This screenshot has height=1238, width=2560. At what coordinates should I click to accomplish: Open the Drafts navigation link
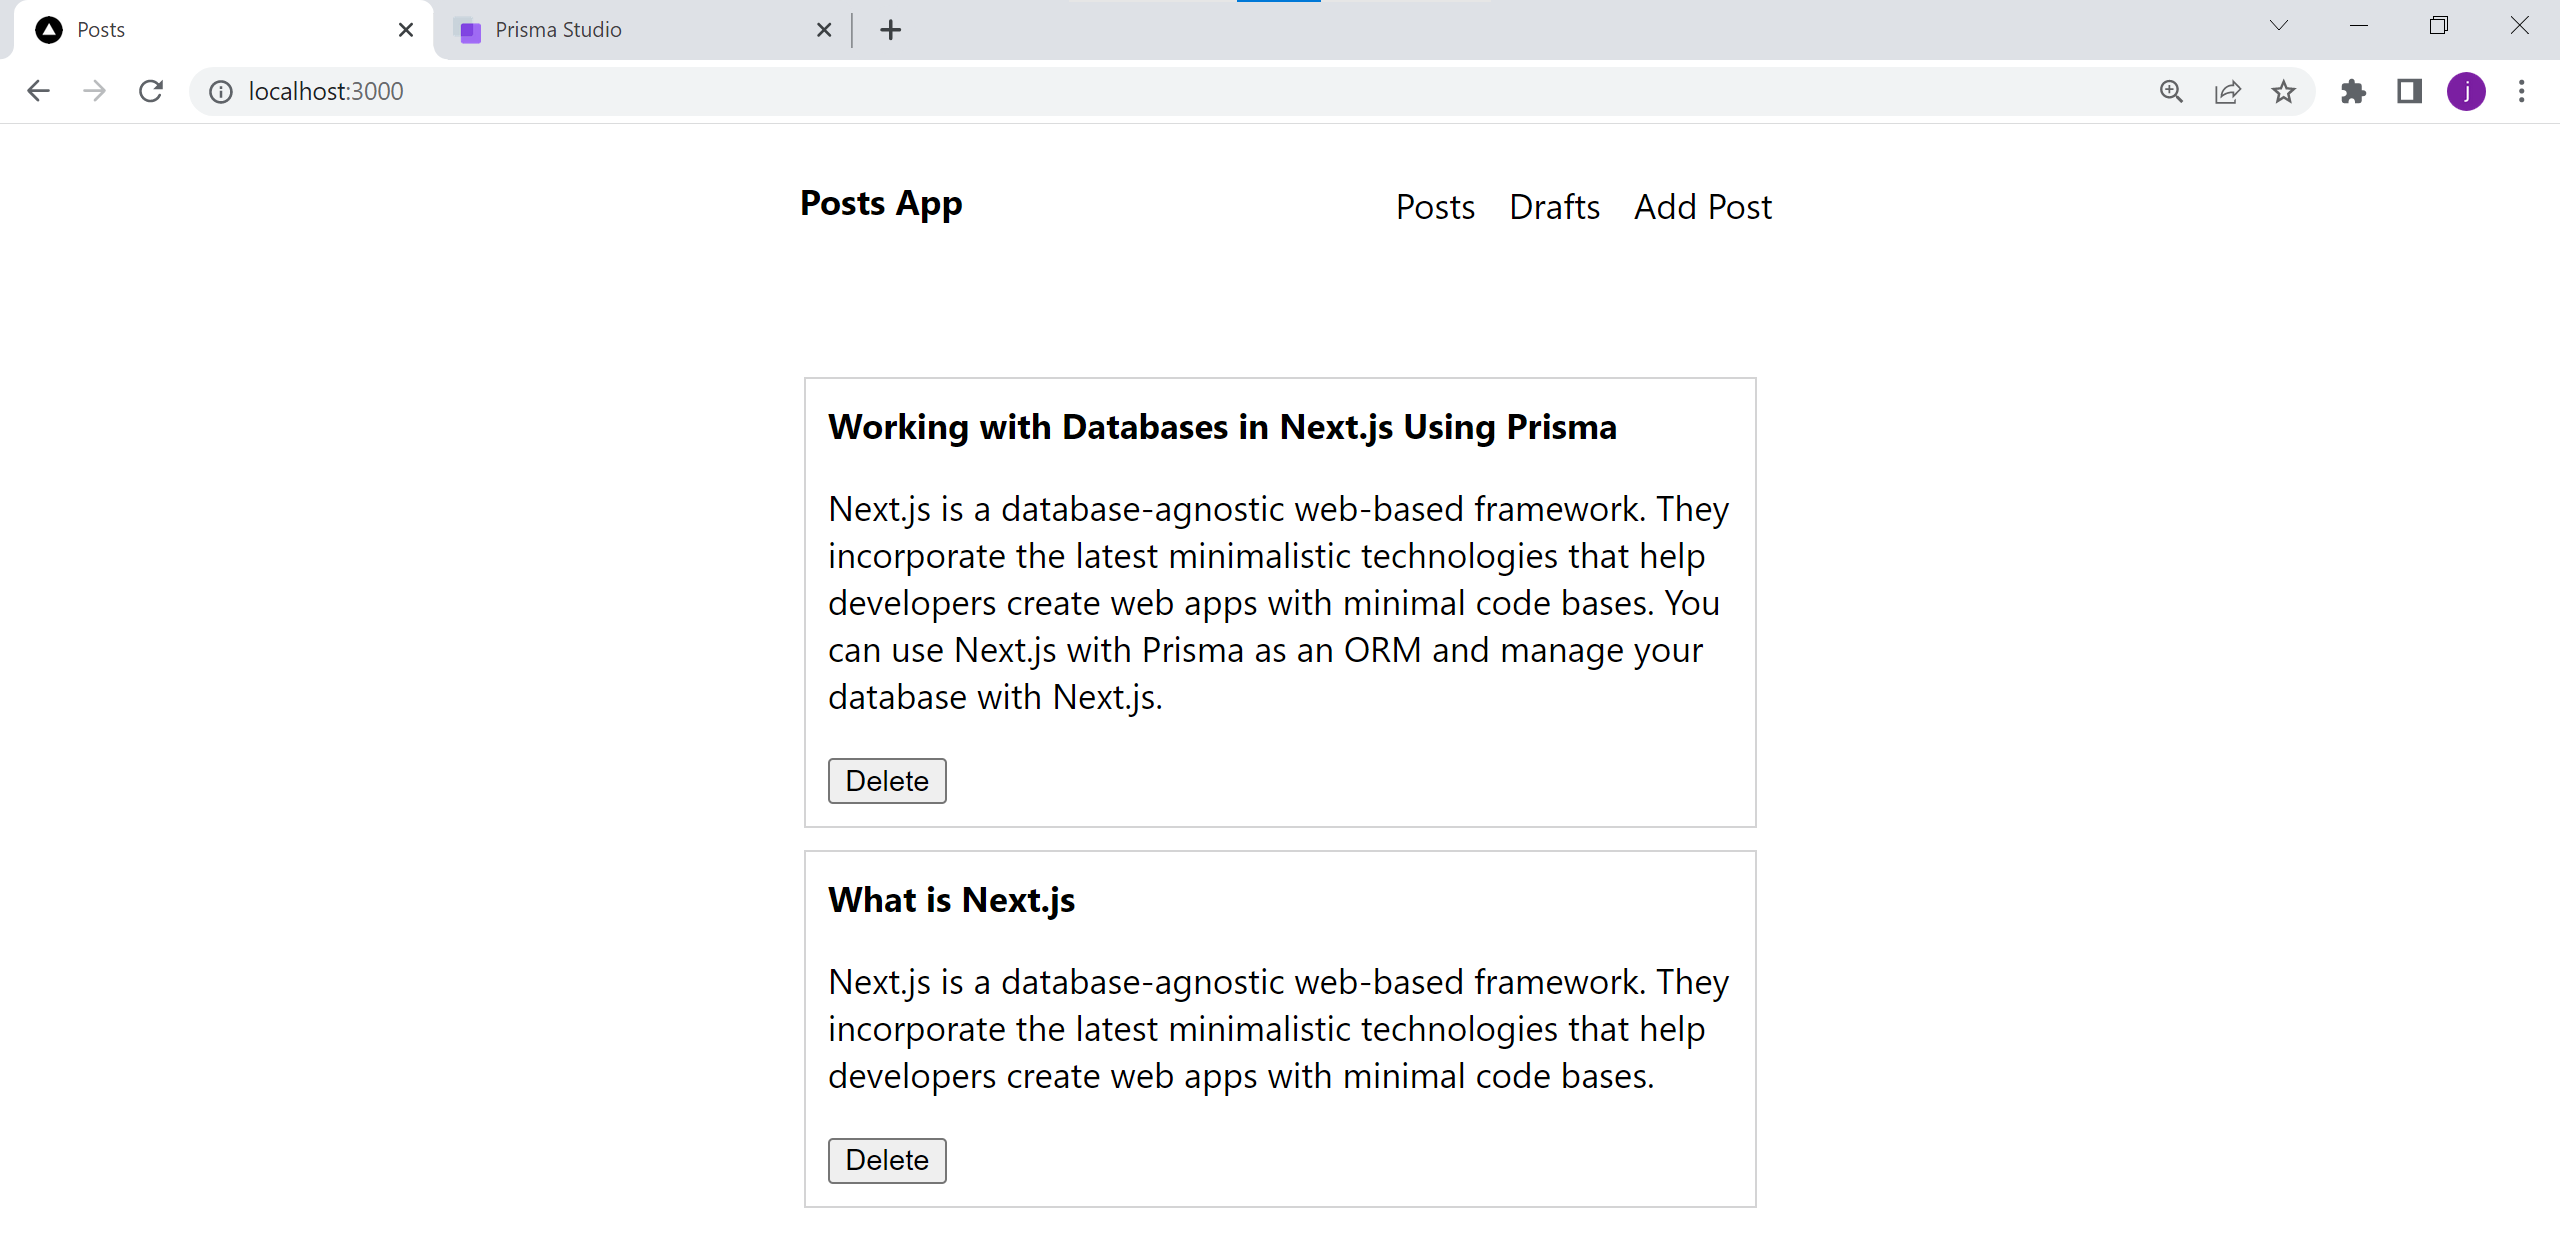tap(1554, 207)
